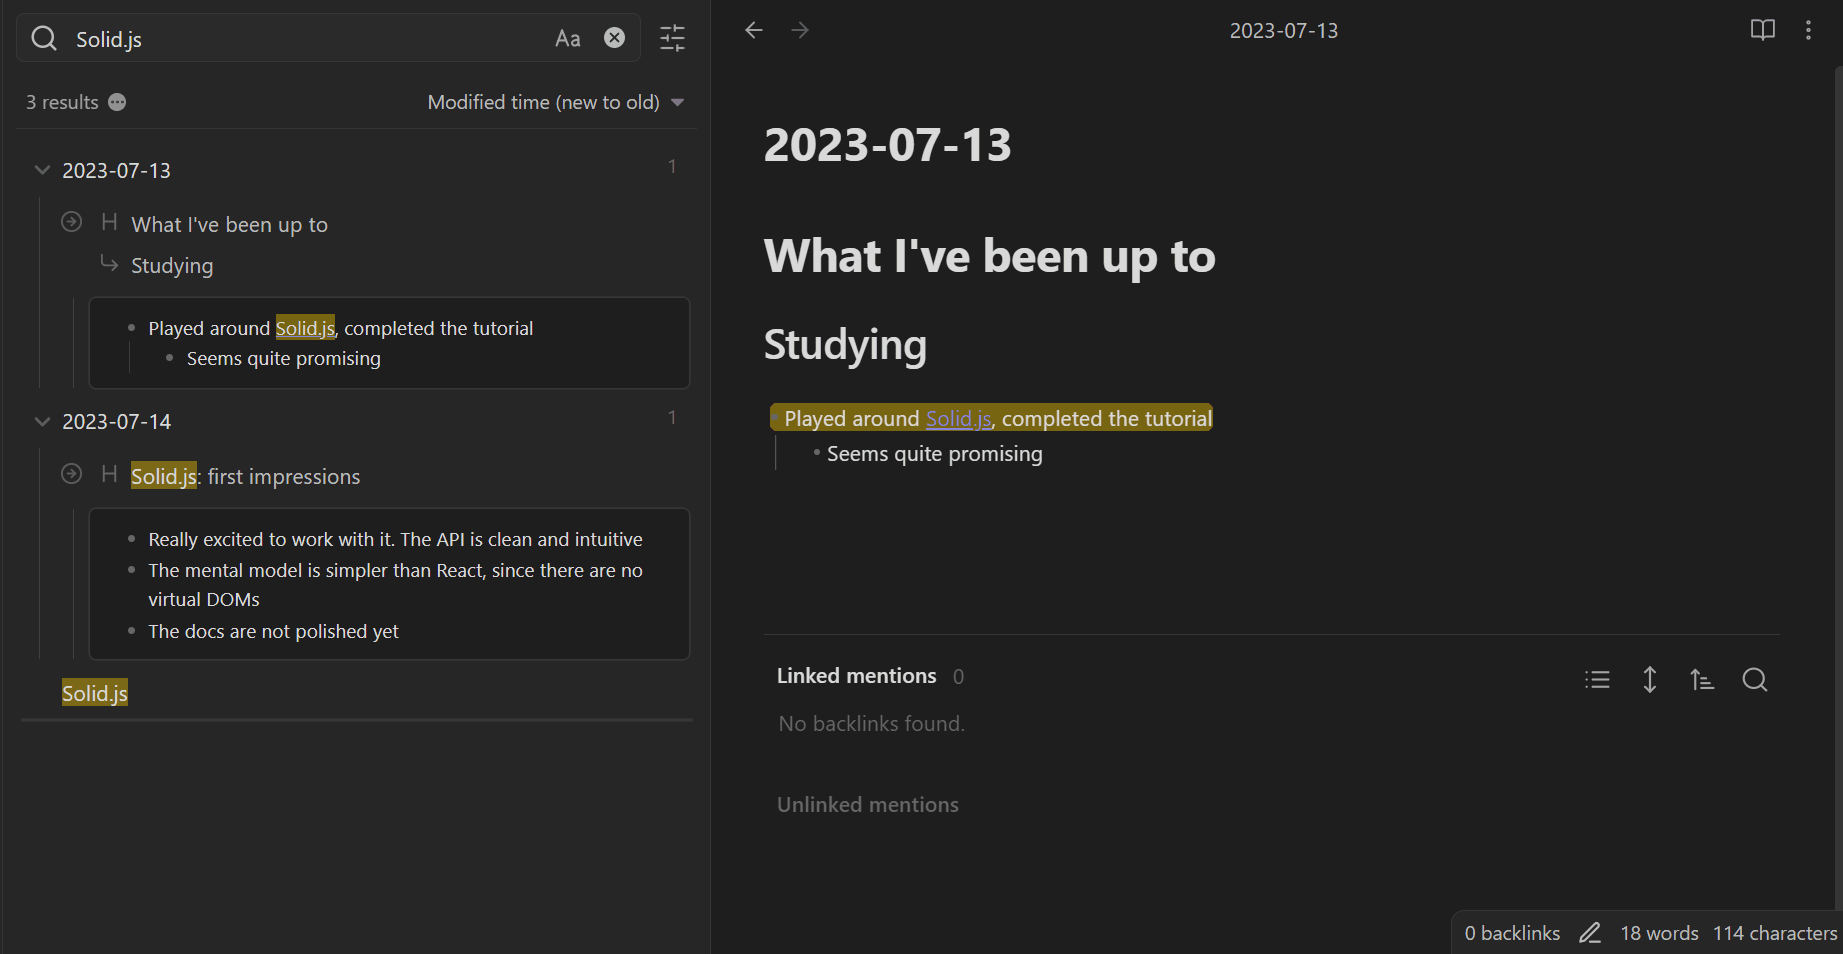Open 2023-07-13 result file name
This screenshot has height=954, width=1843.
(116, 171)
